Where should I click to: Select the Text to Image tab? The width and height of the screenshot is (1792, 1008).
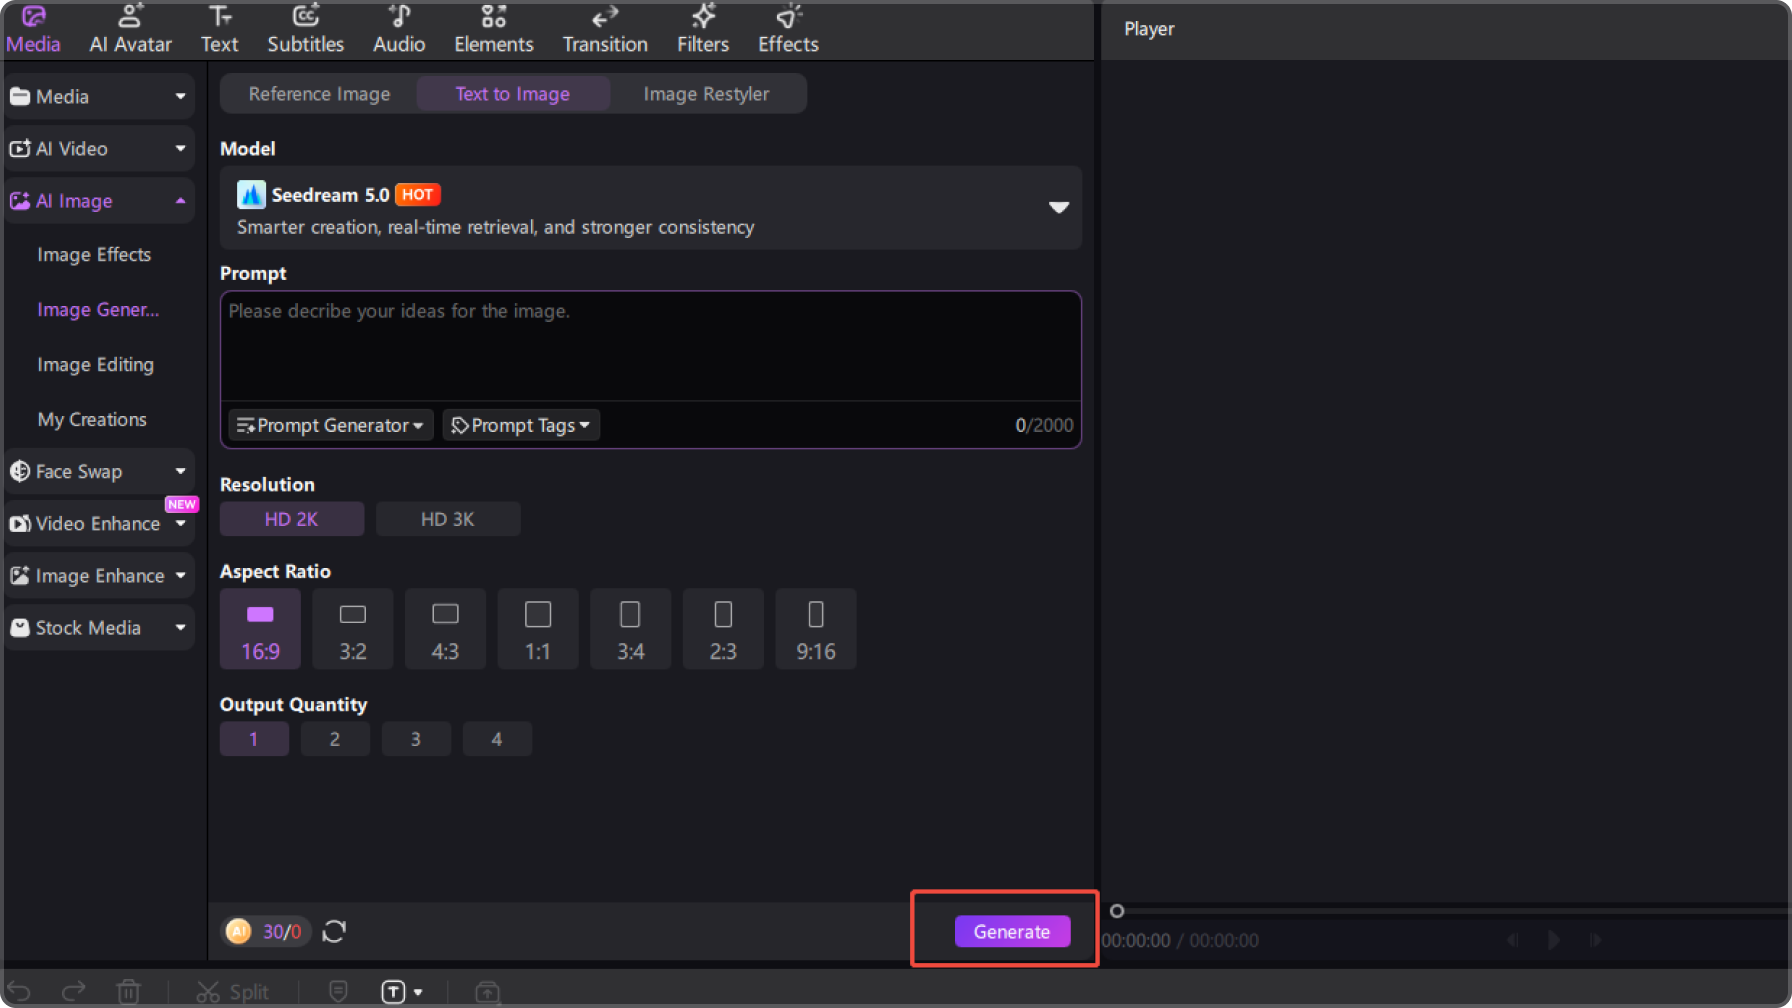pos(512,94)
